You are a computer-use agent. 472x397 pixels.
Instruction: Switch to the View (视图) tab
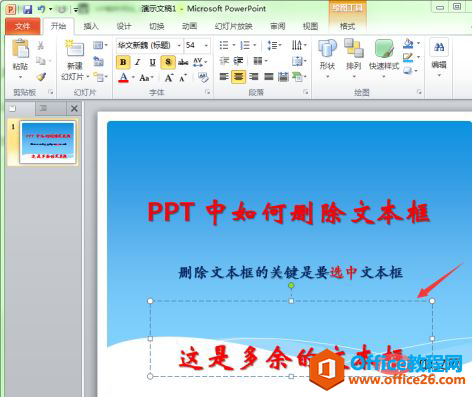click(310, 26)
